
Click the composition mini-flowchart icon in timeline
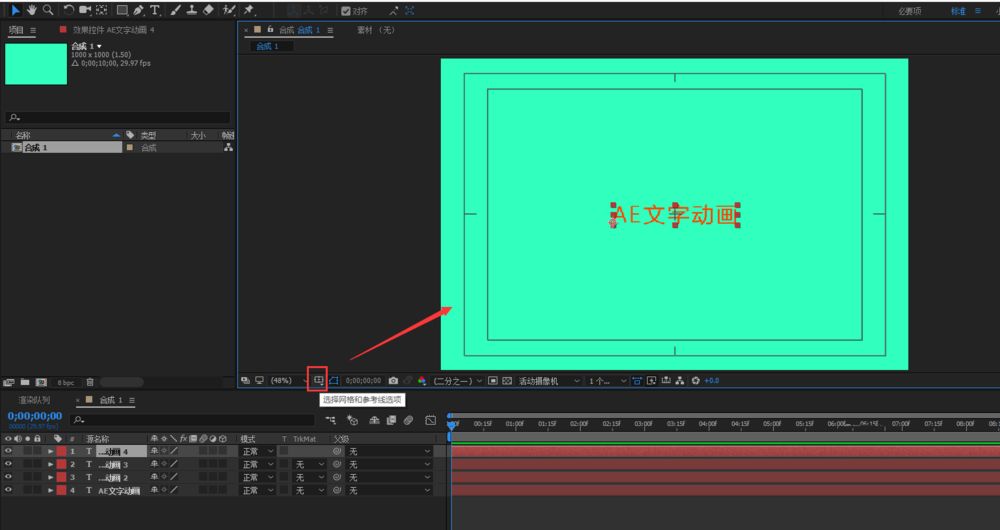[330, 420]
